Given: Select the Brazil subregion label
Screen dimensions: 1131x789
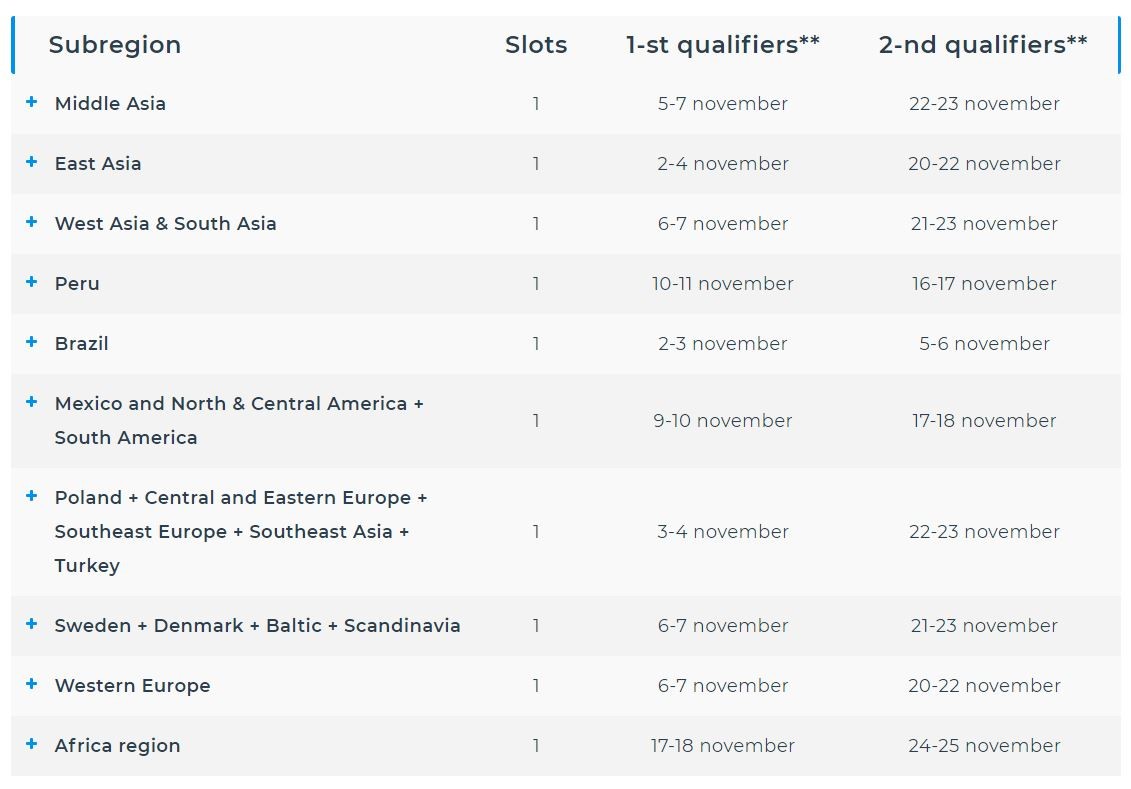Looking at the screenshot, I should coord(82,343).
